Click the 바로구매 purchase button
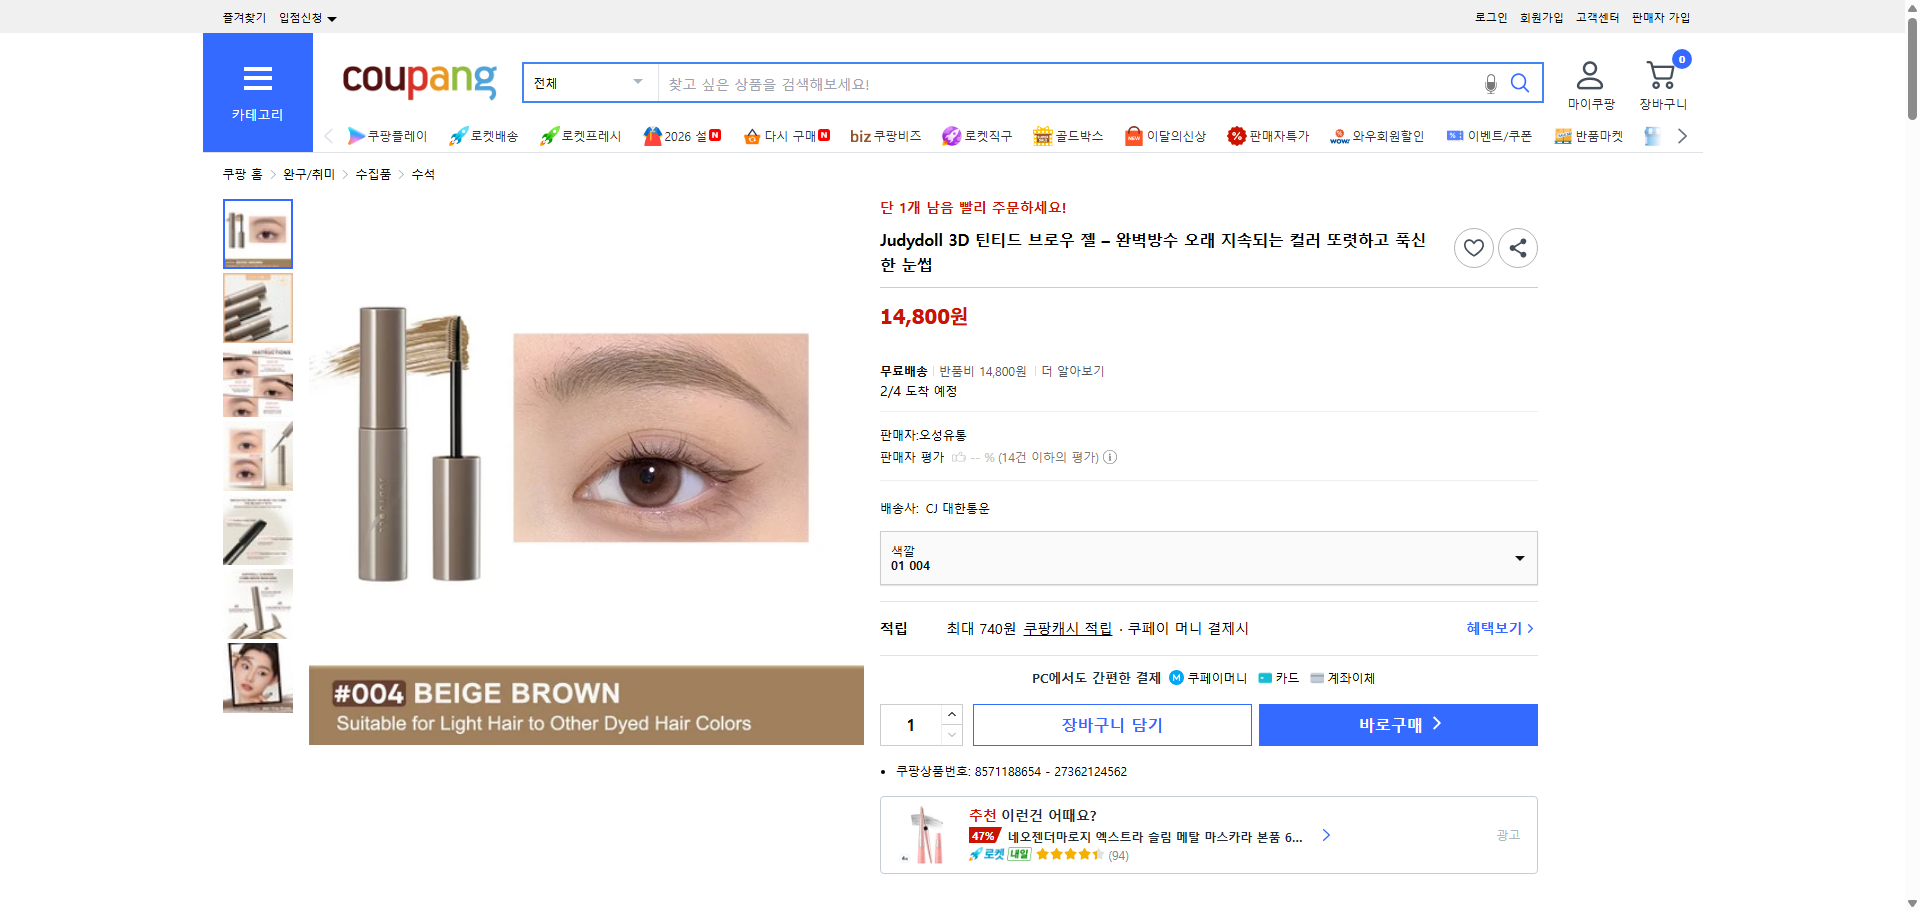1920x911 pixels. click(1397, 724)
